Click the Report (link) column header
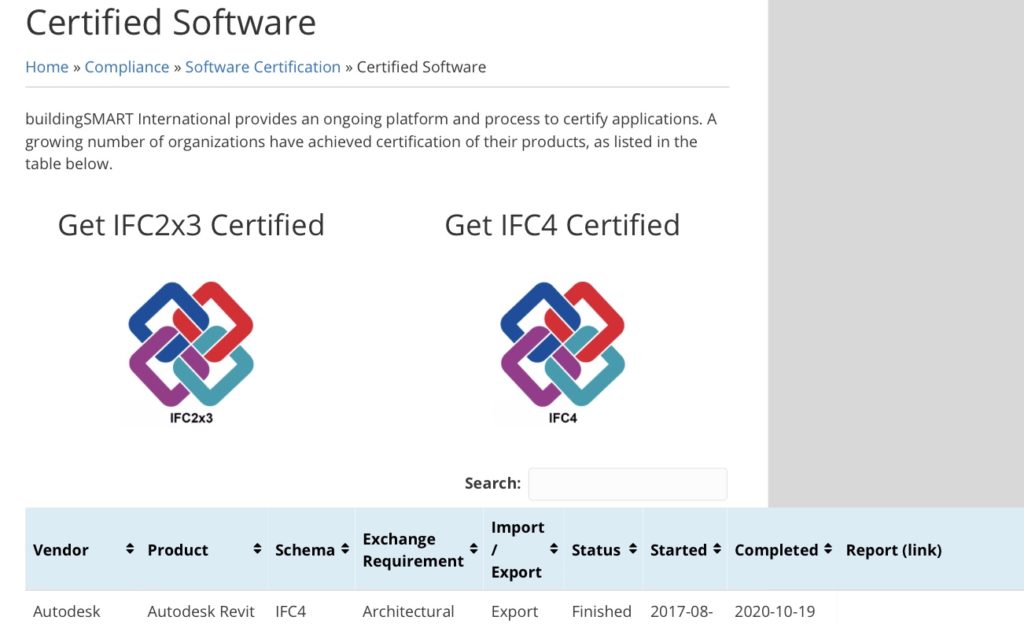 coord(893,550)
